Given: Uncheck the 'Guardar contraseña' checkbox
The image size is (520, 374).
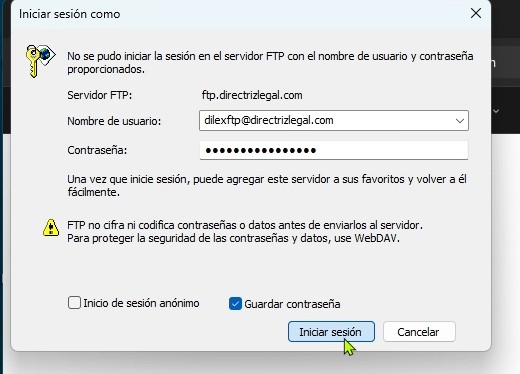Looking at the screenshot, I should point(235,304).
